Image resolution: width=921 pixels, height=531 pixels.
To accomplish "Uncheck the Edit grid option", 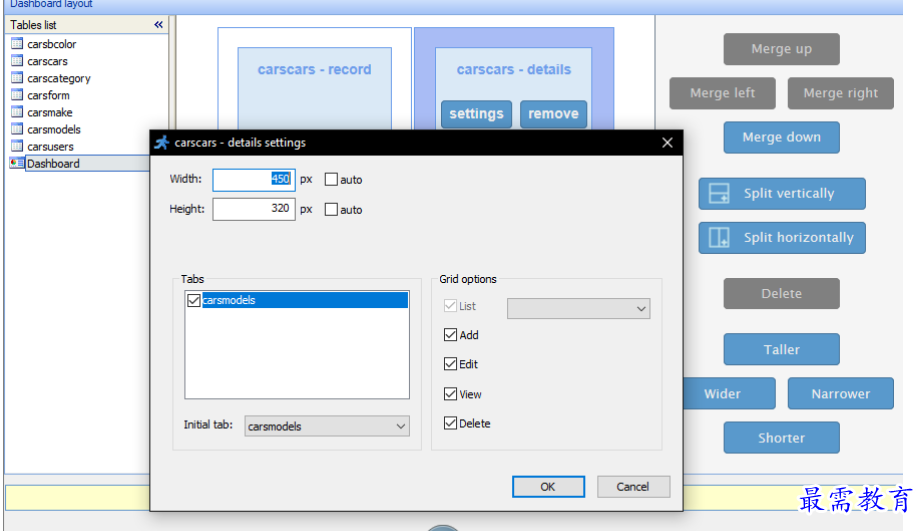I will click(x=451, y=364).
